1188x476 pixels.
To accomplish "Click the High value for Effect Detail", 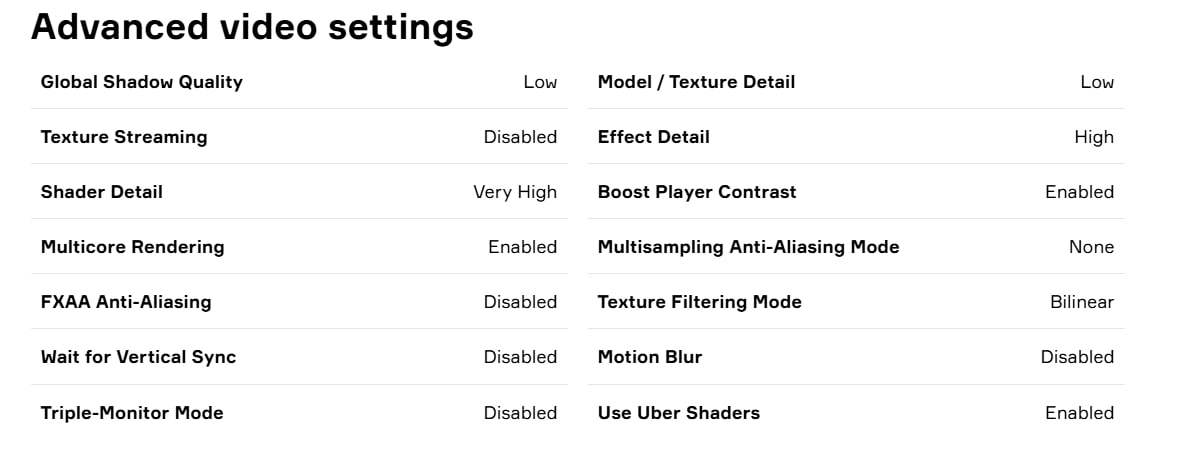I will pos(1094,137).
